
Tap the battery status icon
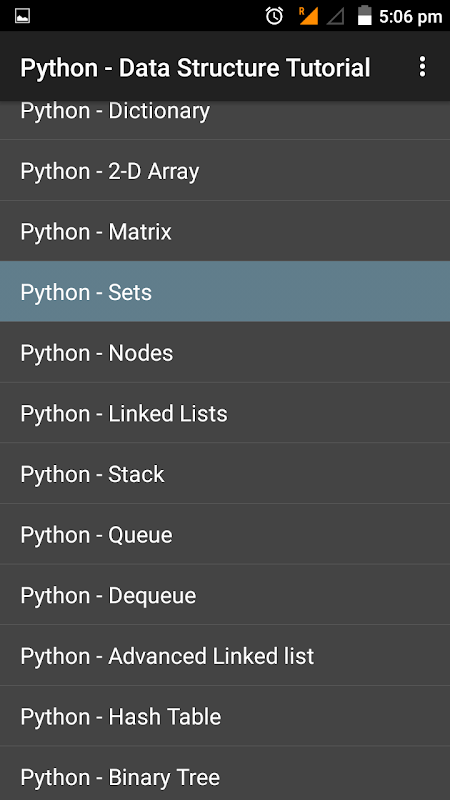point(364,15)
